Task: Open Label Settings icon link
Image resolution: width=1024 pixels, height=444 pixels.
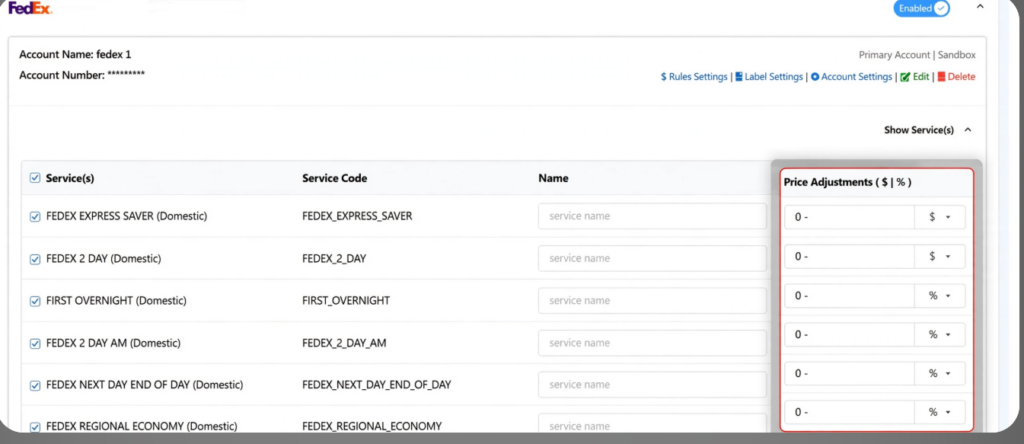Action: (x=769, y=77)
